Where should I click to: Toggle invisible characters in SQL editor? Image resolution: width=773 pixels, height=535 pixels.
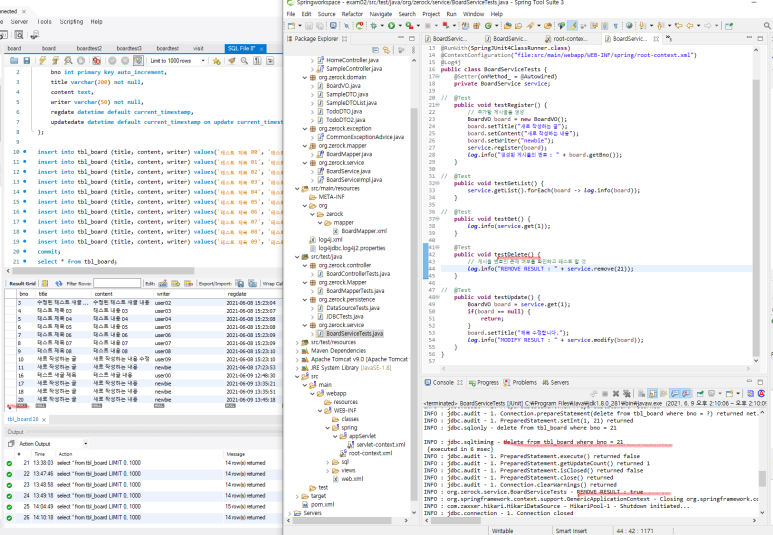click(x=257, y=61)
